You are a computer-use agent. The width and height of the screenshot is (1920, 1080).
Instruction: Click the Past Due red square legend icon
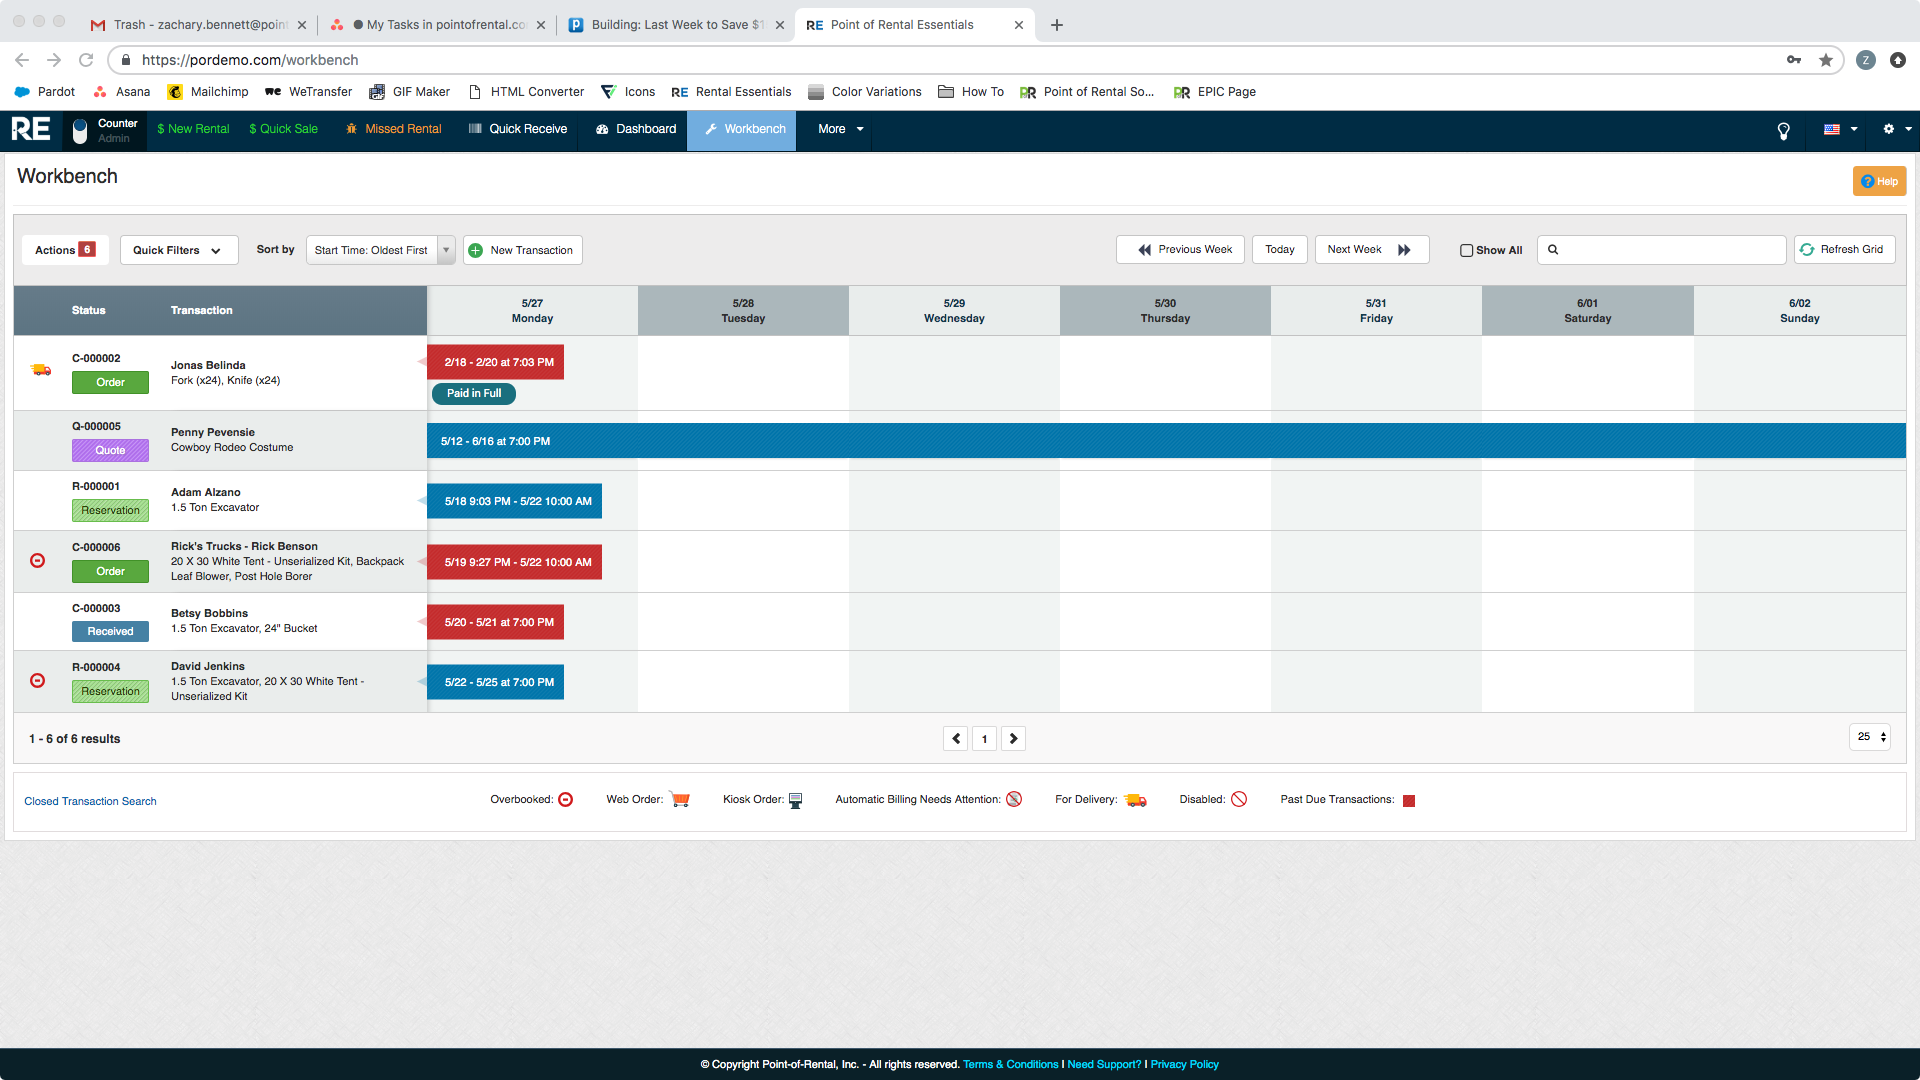coord(1409,800)
